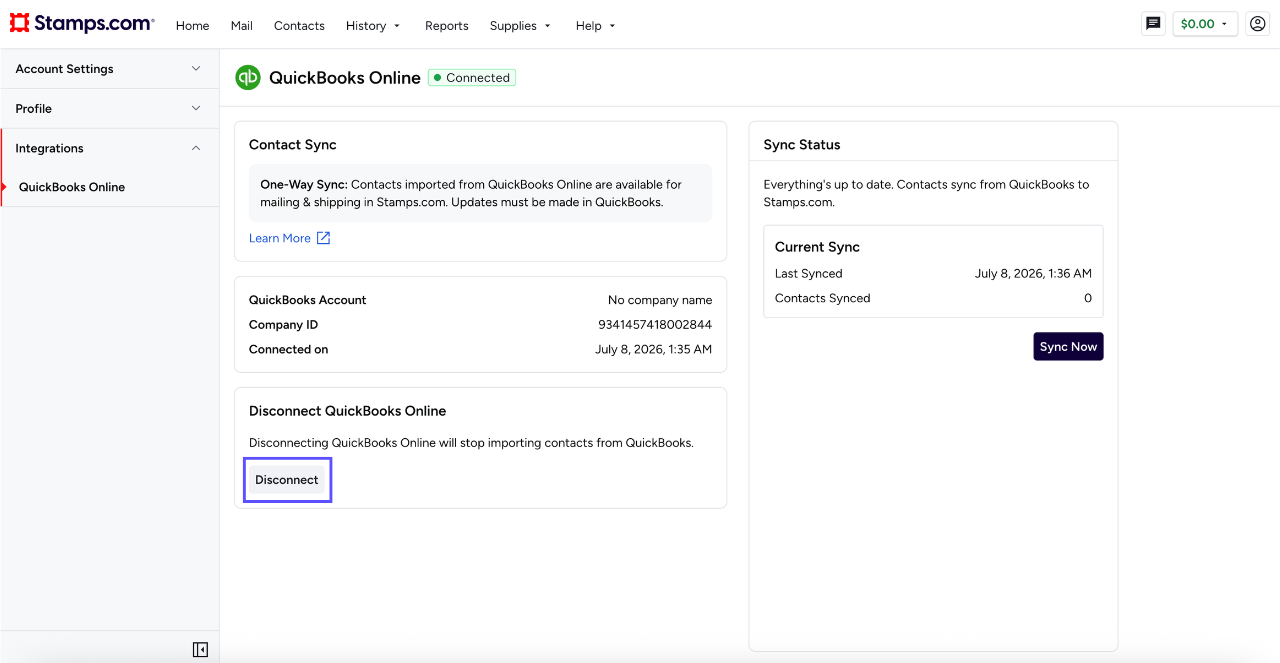Image resolution: width=1280 pixels, height=663 pixels.
Task: Click the Contacts Synced value 0
Action: (1088, 298)
